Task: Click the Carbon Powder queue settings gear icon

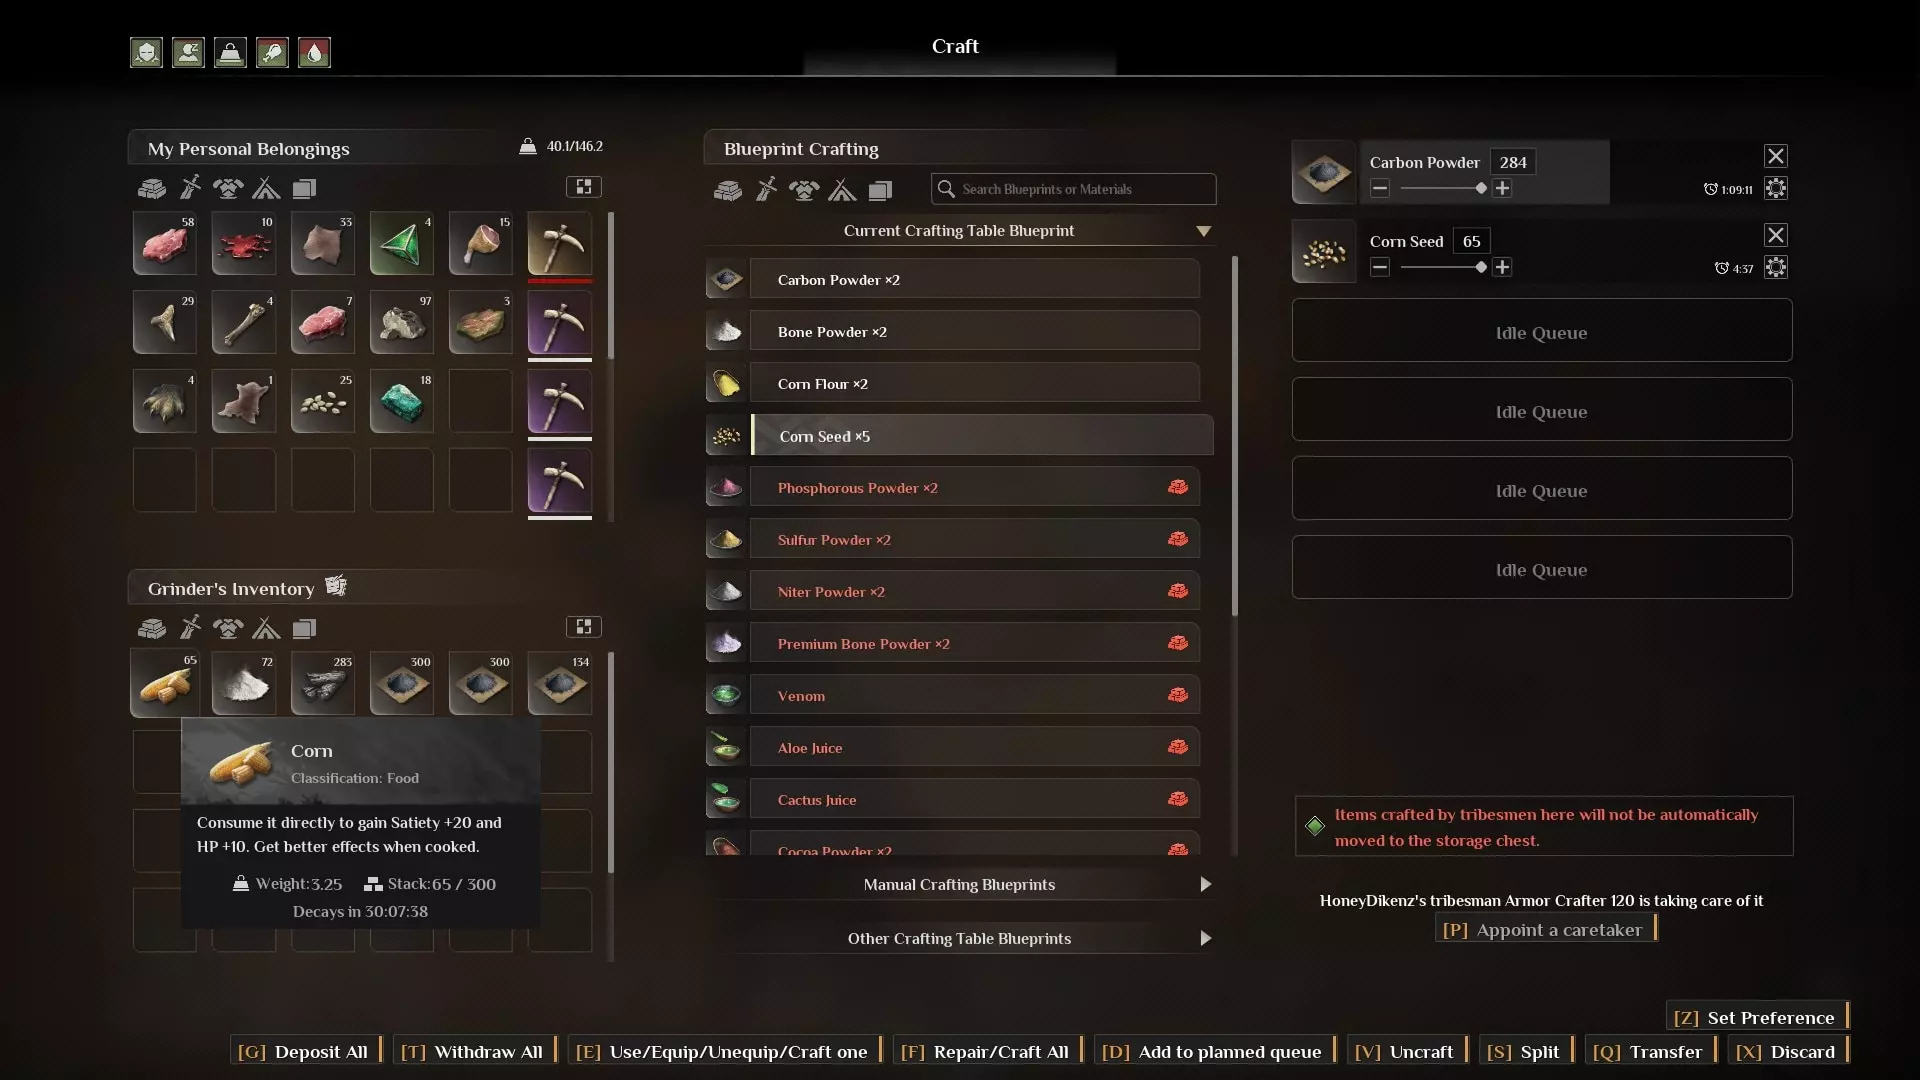Action: coord(1775,188)
